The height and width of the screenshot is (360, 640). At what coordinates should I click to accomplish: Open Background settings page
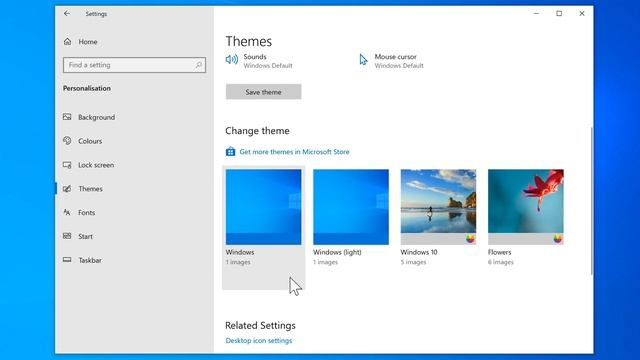[x=96, y=117]
